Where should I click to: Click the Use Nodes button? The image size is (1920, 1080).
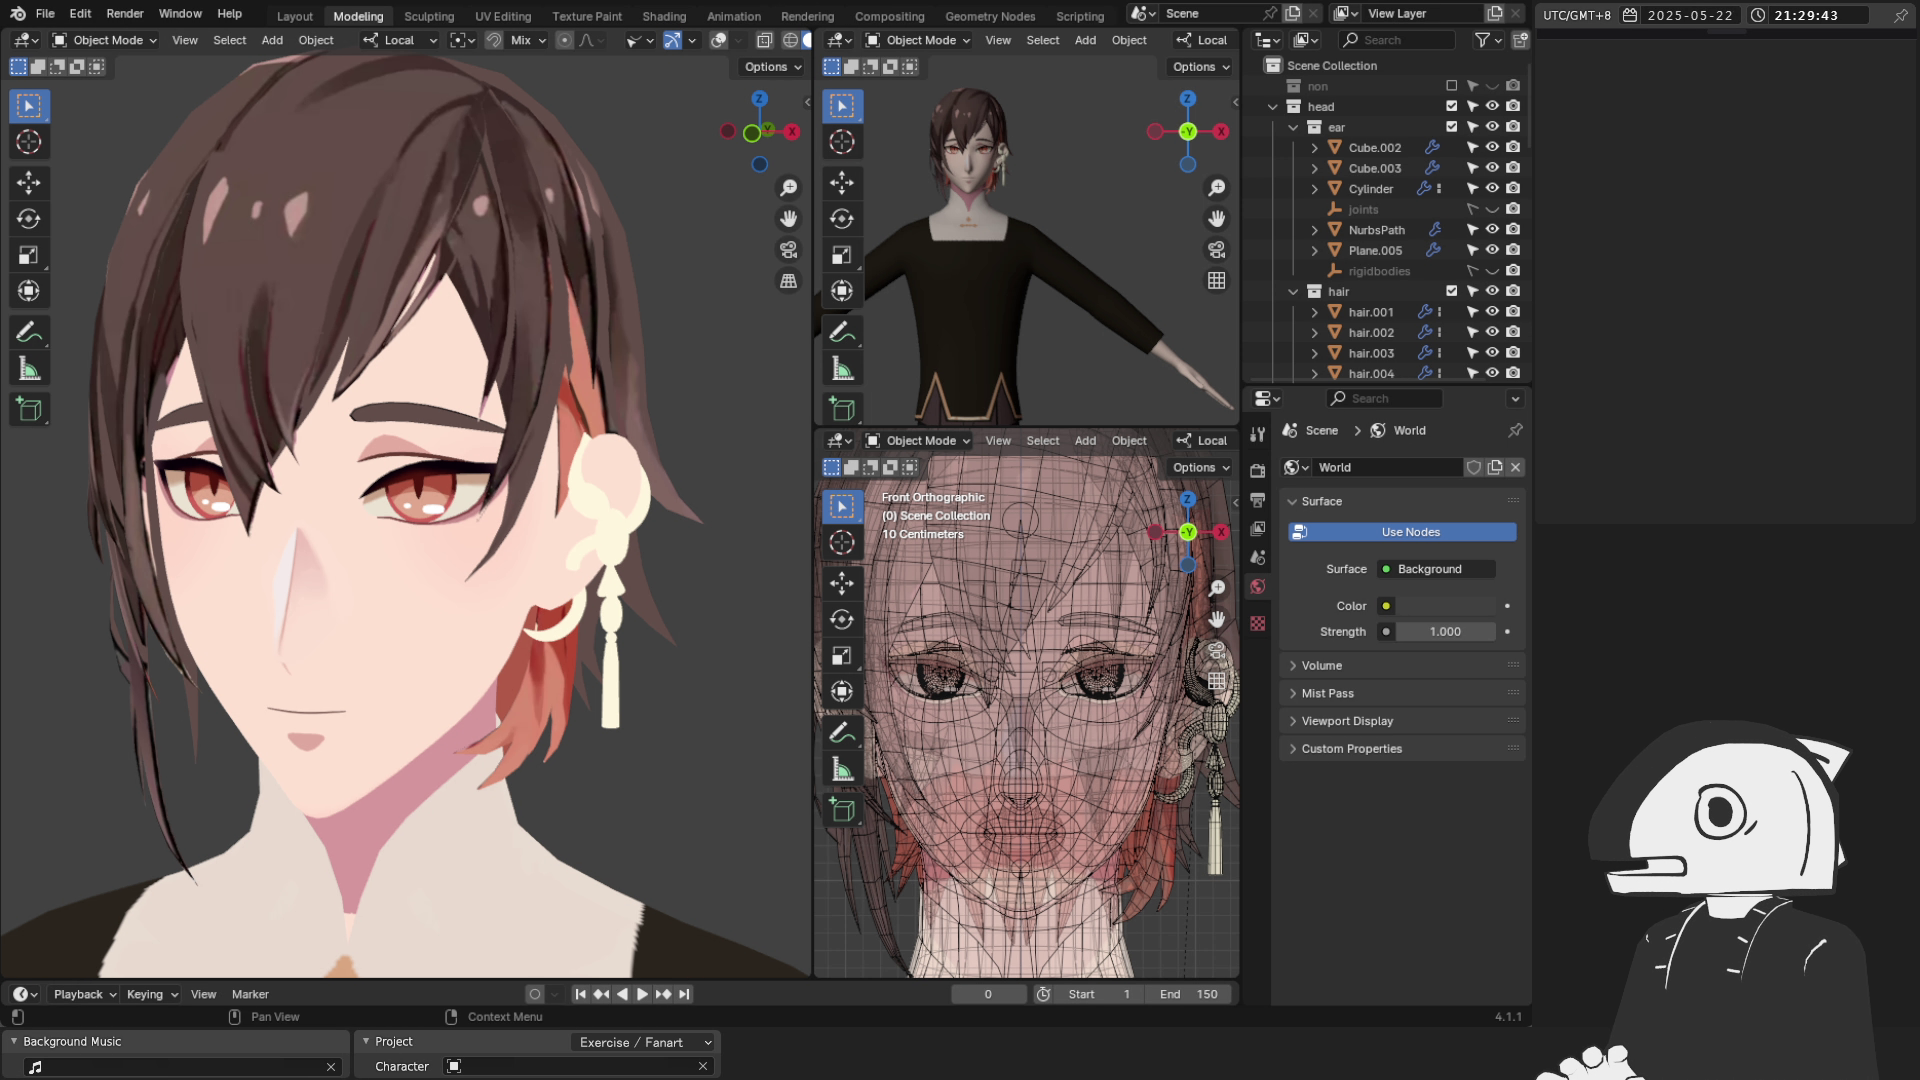(x=1402, y=532)
